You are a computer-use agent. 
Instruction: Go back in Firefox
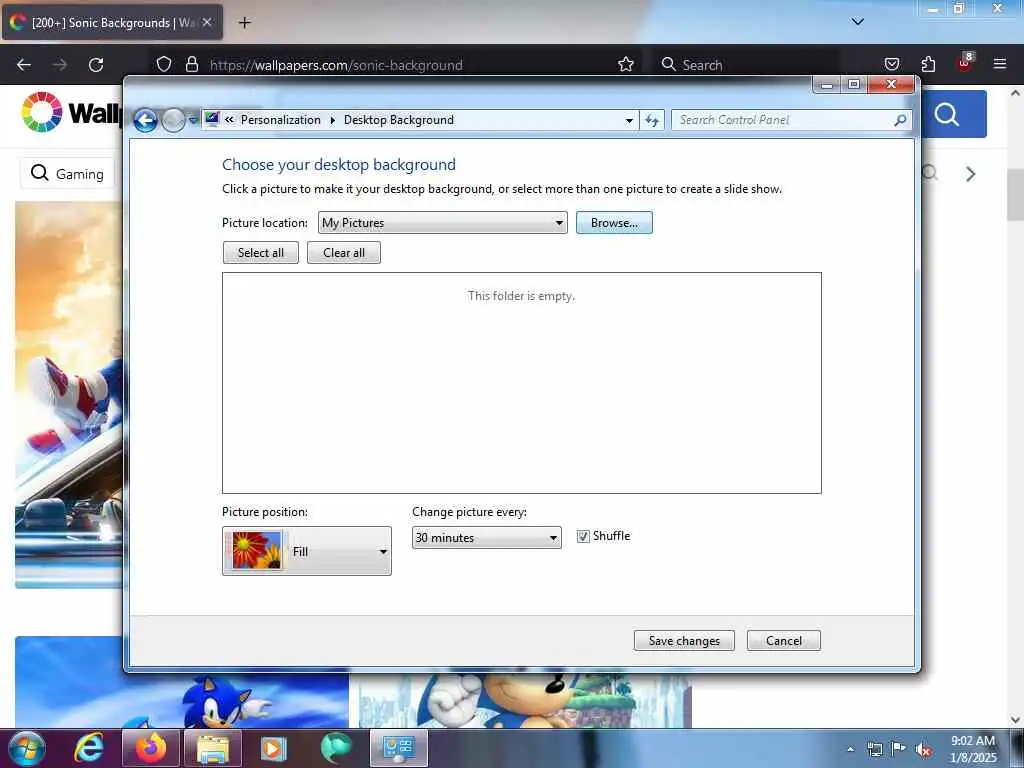pyautogui.click(x=24, y=65)
